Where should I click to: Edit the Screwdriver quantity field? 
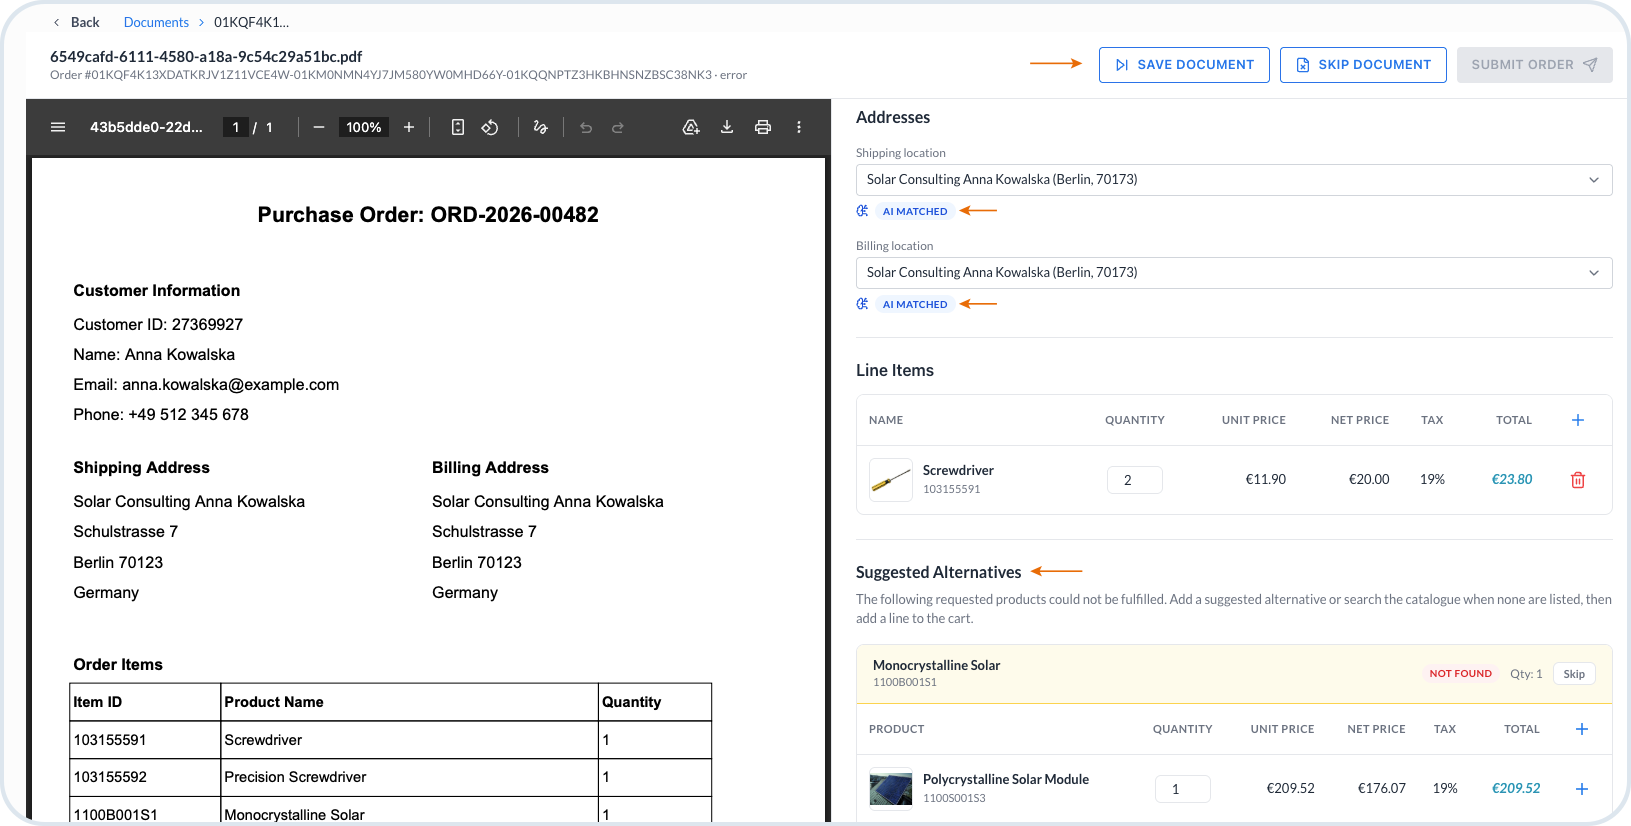[x=1135, y=480]
